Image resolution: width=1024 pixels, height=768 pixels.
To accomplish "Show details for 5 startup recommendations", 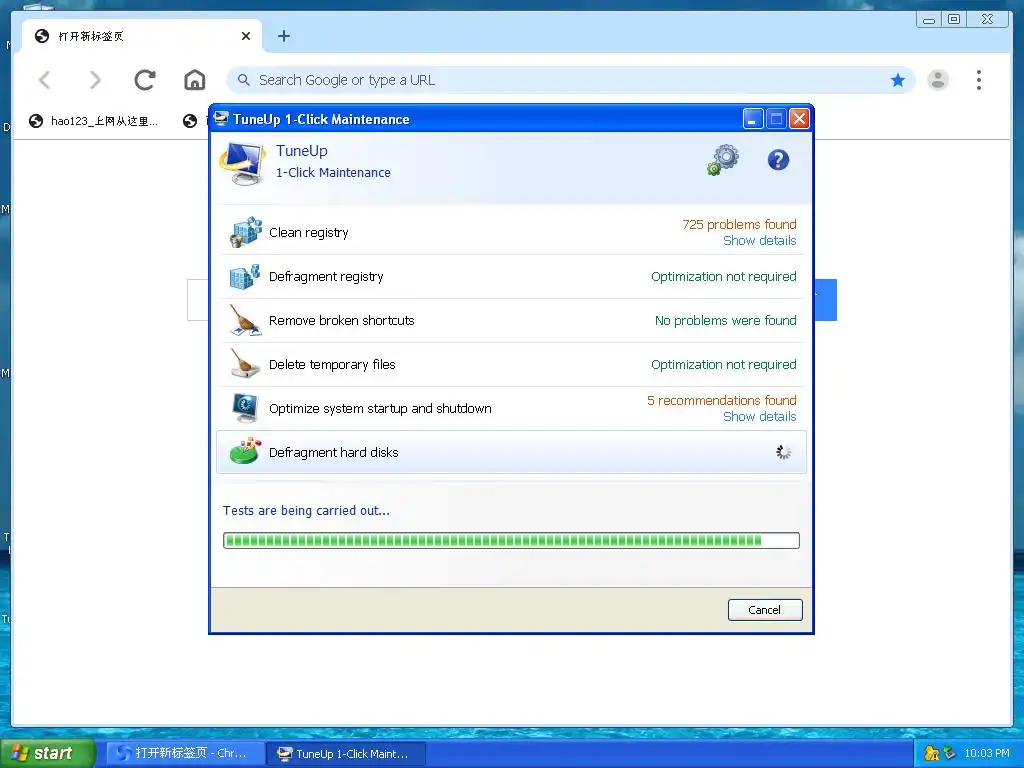I will click(x=760, y=417).
